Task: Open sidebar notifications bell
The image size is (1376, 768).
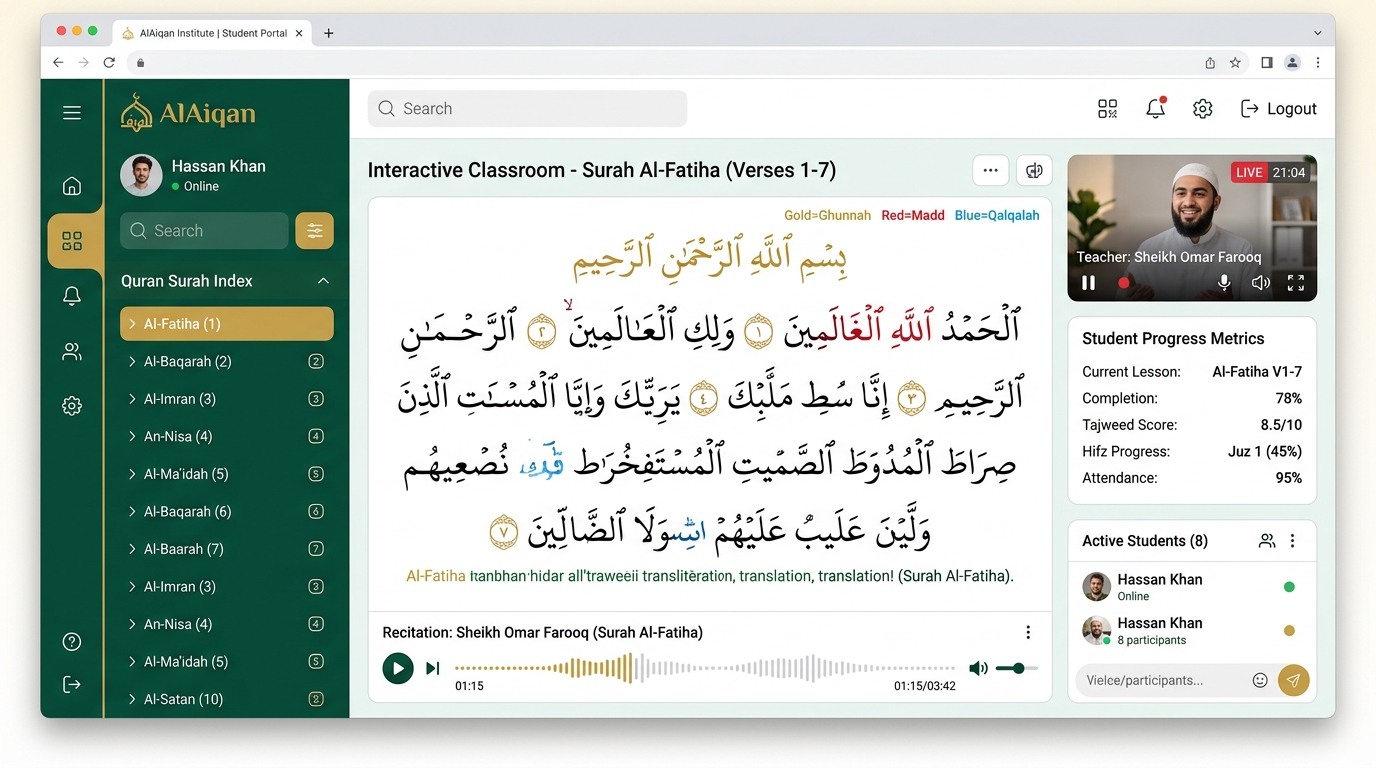Action: click(72, 296)
